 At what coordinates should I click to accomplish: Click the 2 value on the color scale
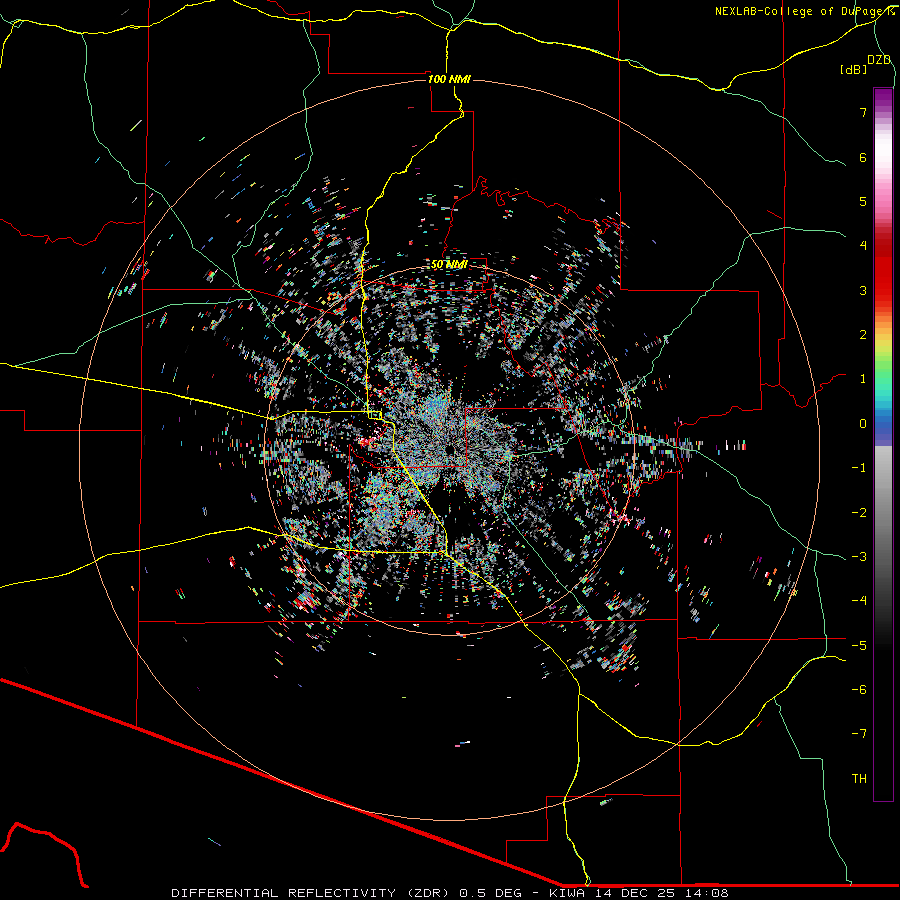863,335
